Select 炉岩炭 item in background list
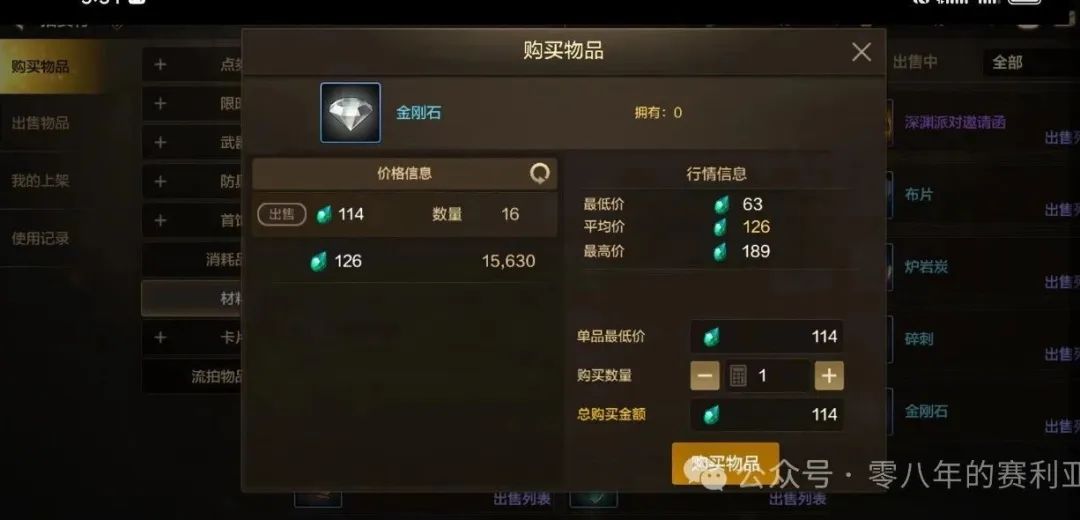 coord(926,267)
